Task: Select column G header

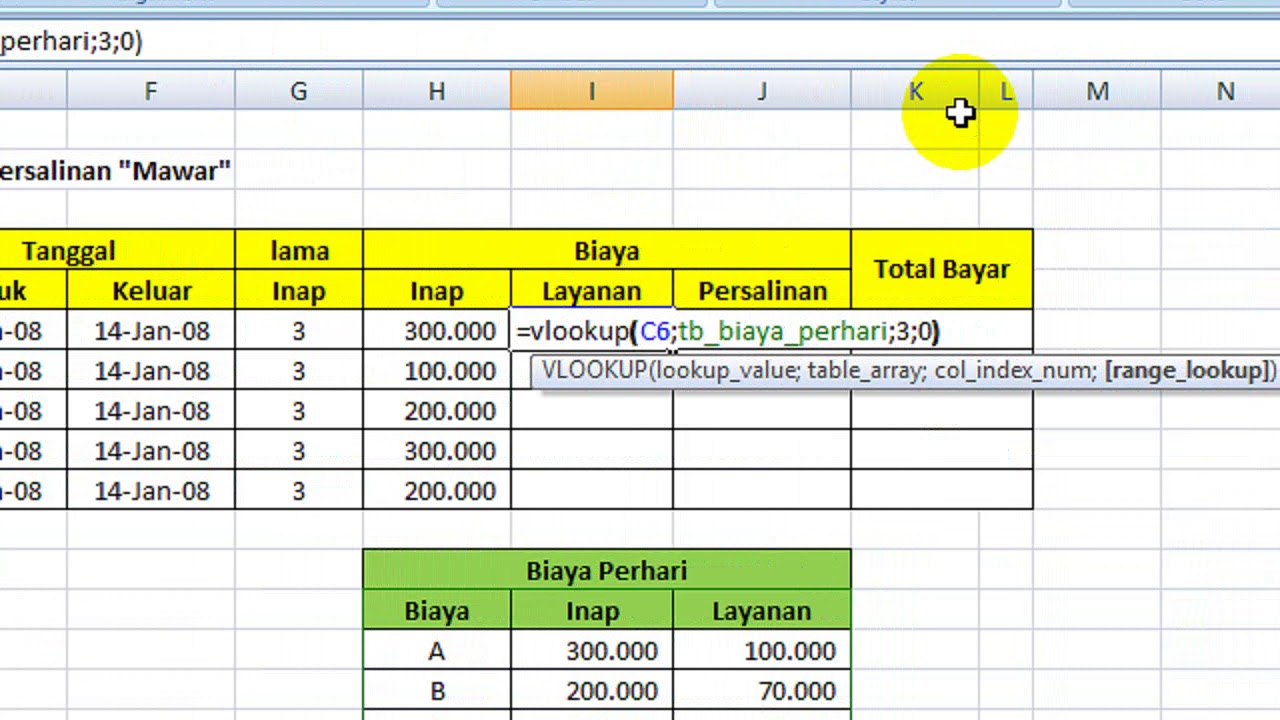Action: (299, 91)
